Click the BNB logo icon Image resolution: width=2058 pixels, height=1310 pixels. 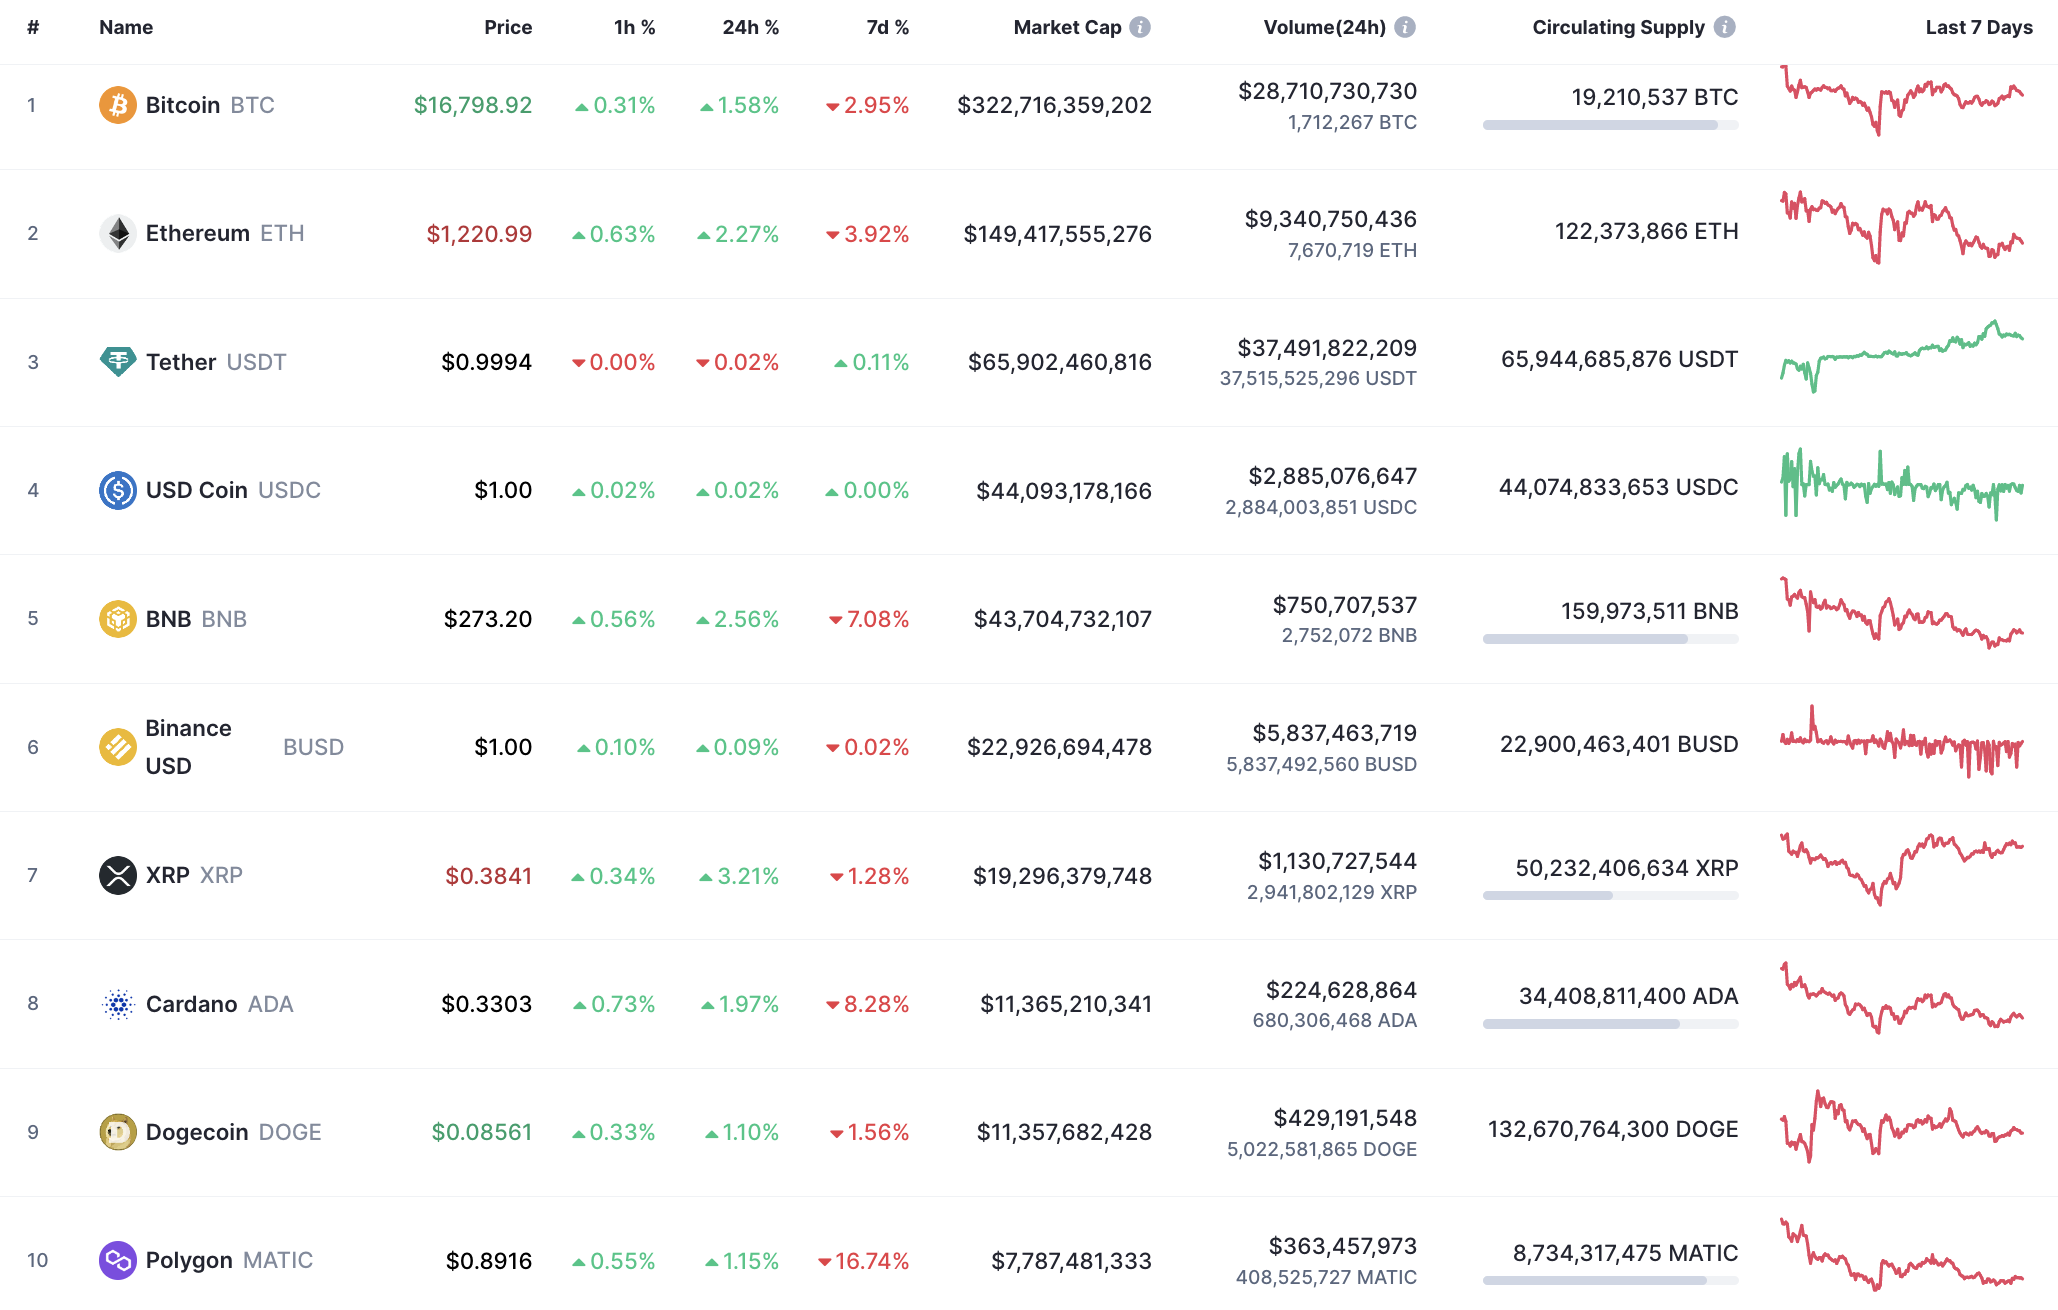pyautogui.click(x=118, y=618)
